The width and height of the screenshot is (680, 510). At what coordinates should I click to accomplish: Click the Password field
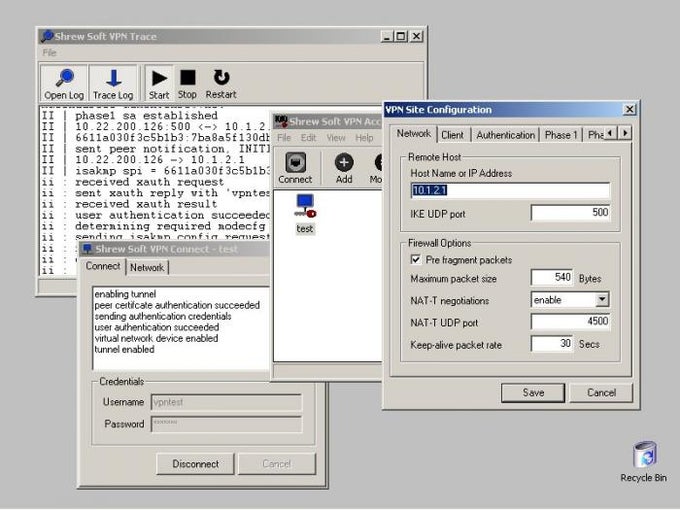(226, 424)
